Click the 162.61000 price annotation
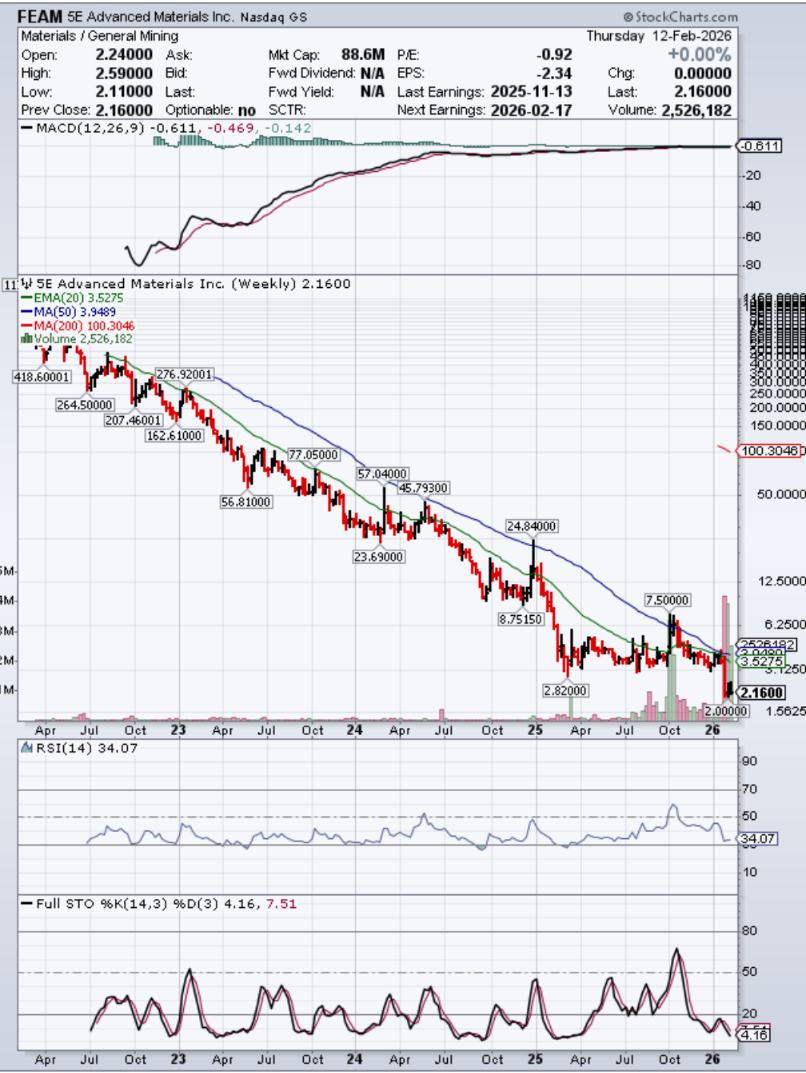Image resolution: width=806 pixels, height=1073 pixels. click(x=174, y=435)
